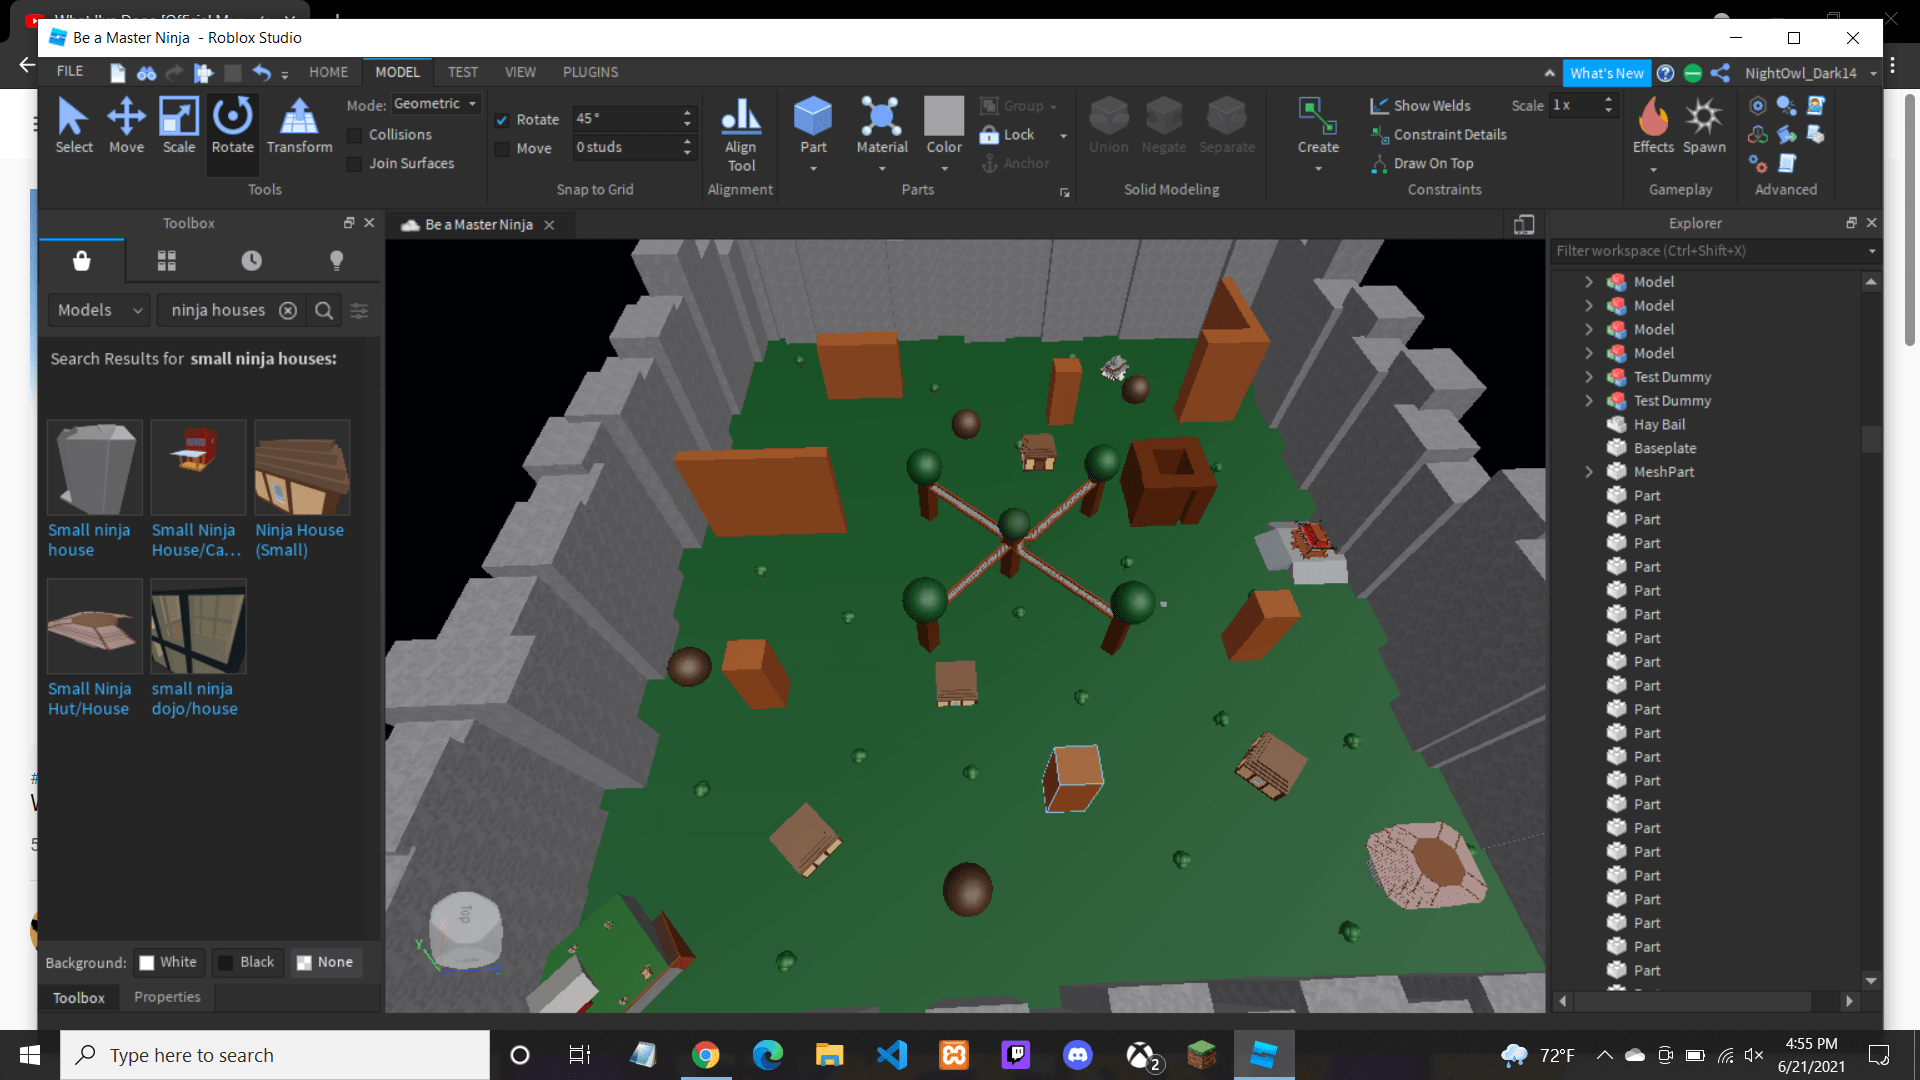Clear the ninja houses search text
1920x1080 pixels.
pyautogui.click(x=288, y=311)
